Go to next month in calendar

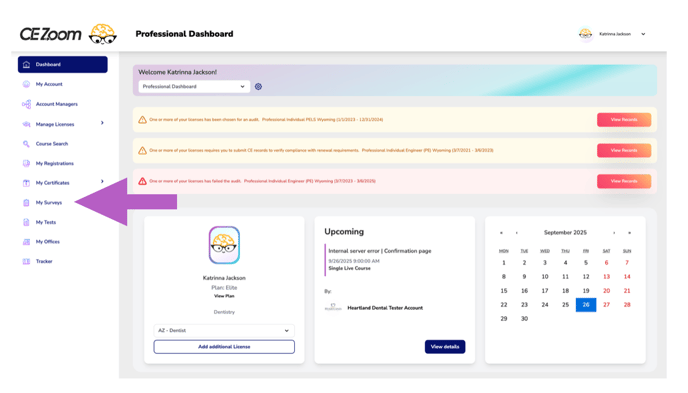click(614, 233)
